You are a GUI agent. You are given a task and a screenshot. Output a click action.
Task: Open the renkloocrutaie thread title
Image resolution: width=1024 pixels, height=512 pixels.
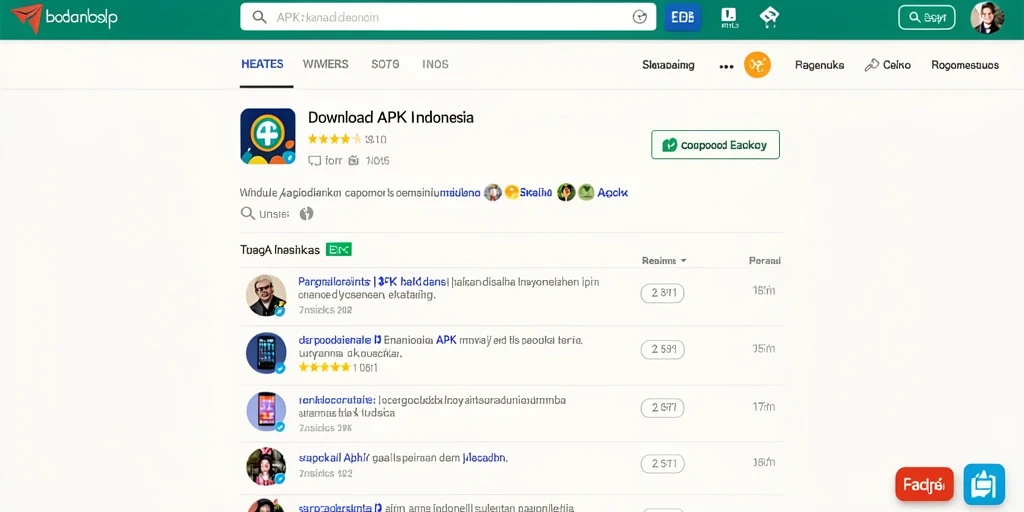tap(337, 400)
